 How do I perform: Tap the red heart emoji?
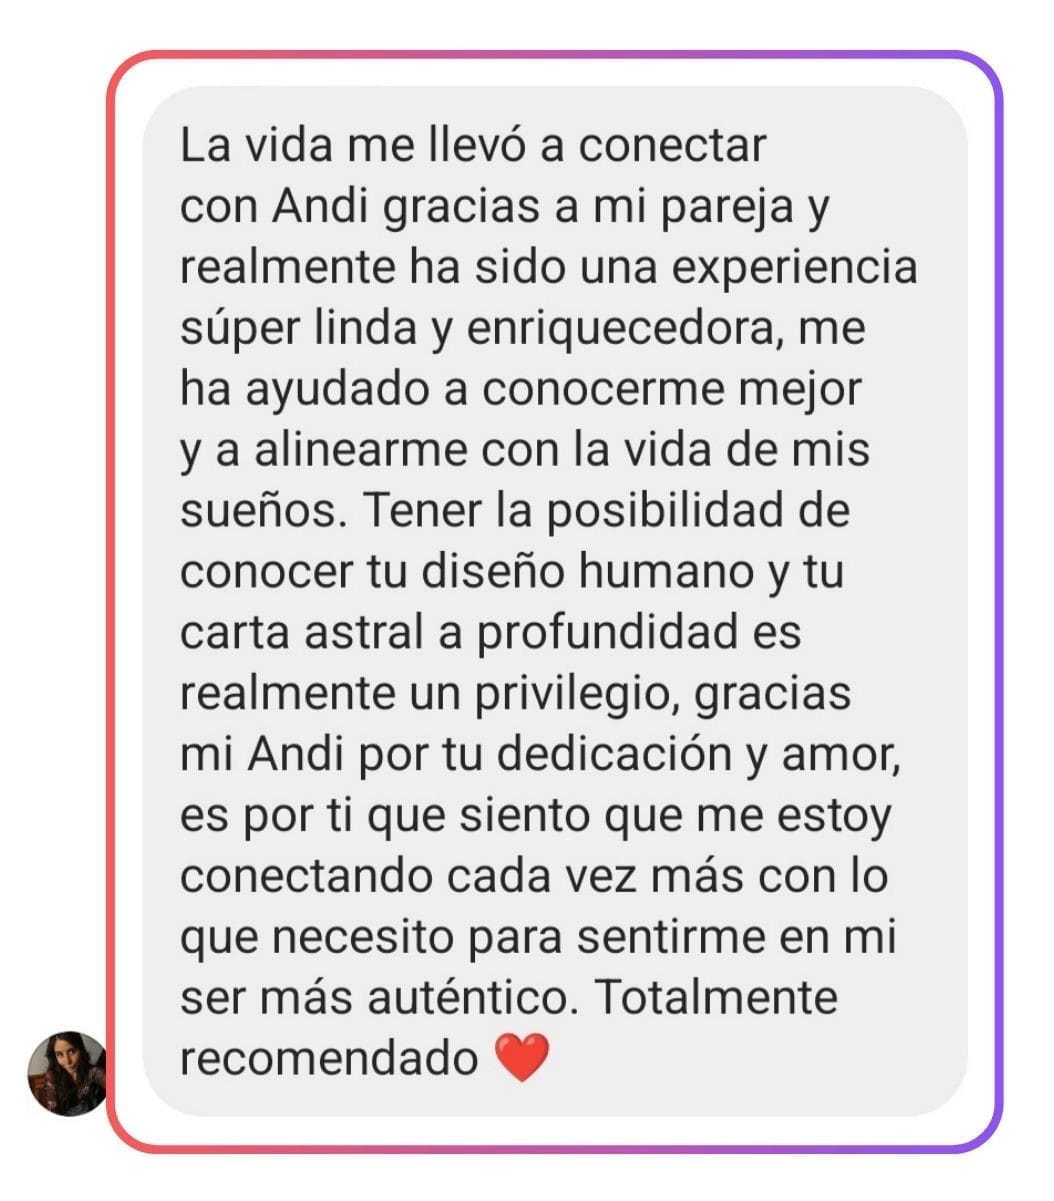click(x=522, y=1058)
